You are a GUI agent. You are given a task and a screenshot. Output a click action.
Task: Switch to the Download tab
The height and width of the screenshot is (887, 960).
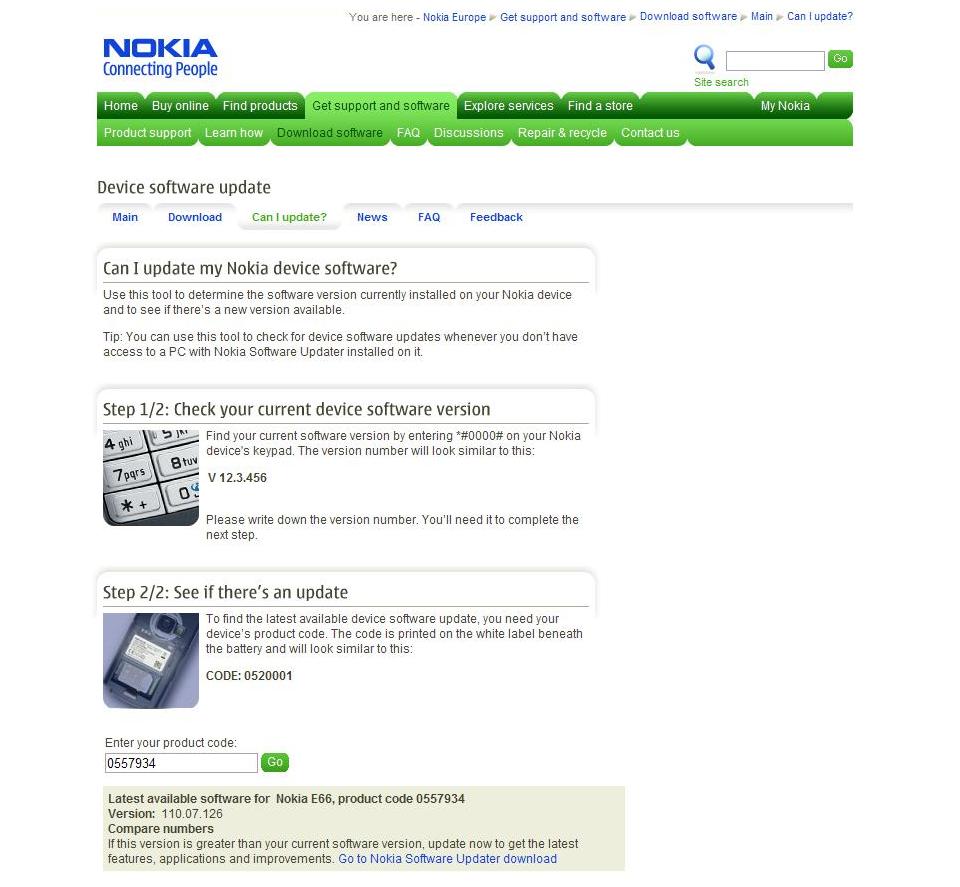(x=195, y=217)
